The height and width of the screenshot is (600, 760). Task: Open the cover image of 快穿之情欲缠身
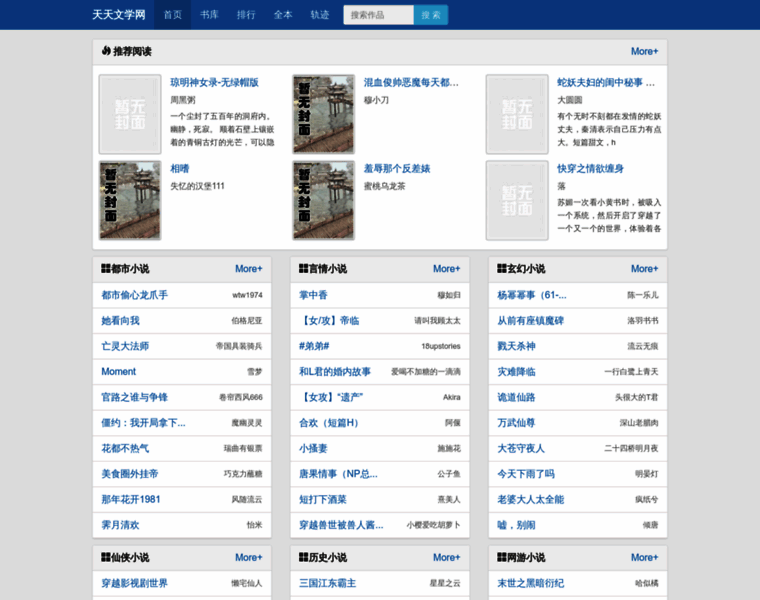click(517, 200)
